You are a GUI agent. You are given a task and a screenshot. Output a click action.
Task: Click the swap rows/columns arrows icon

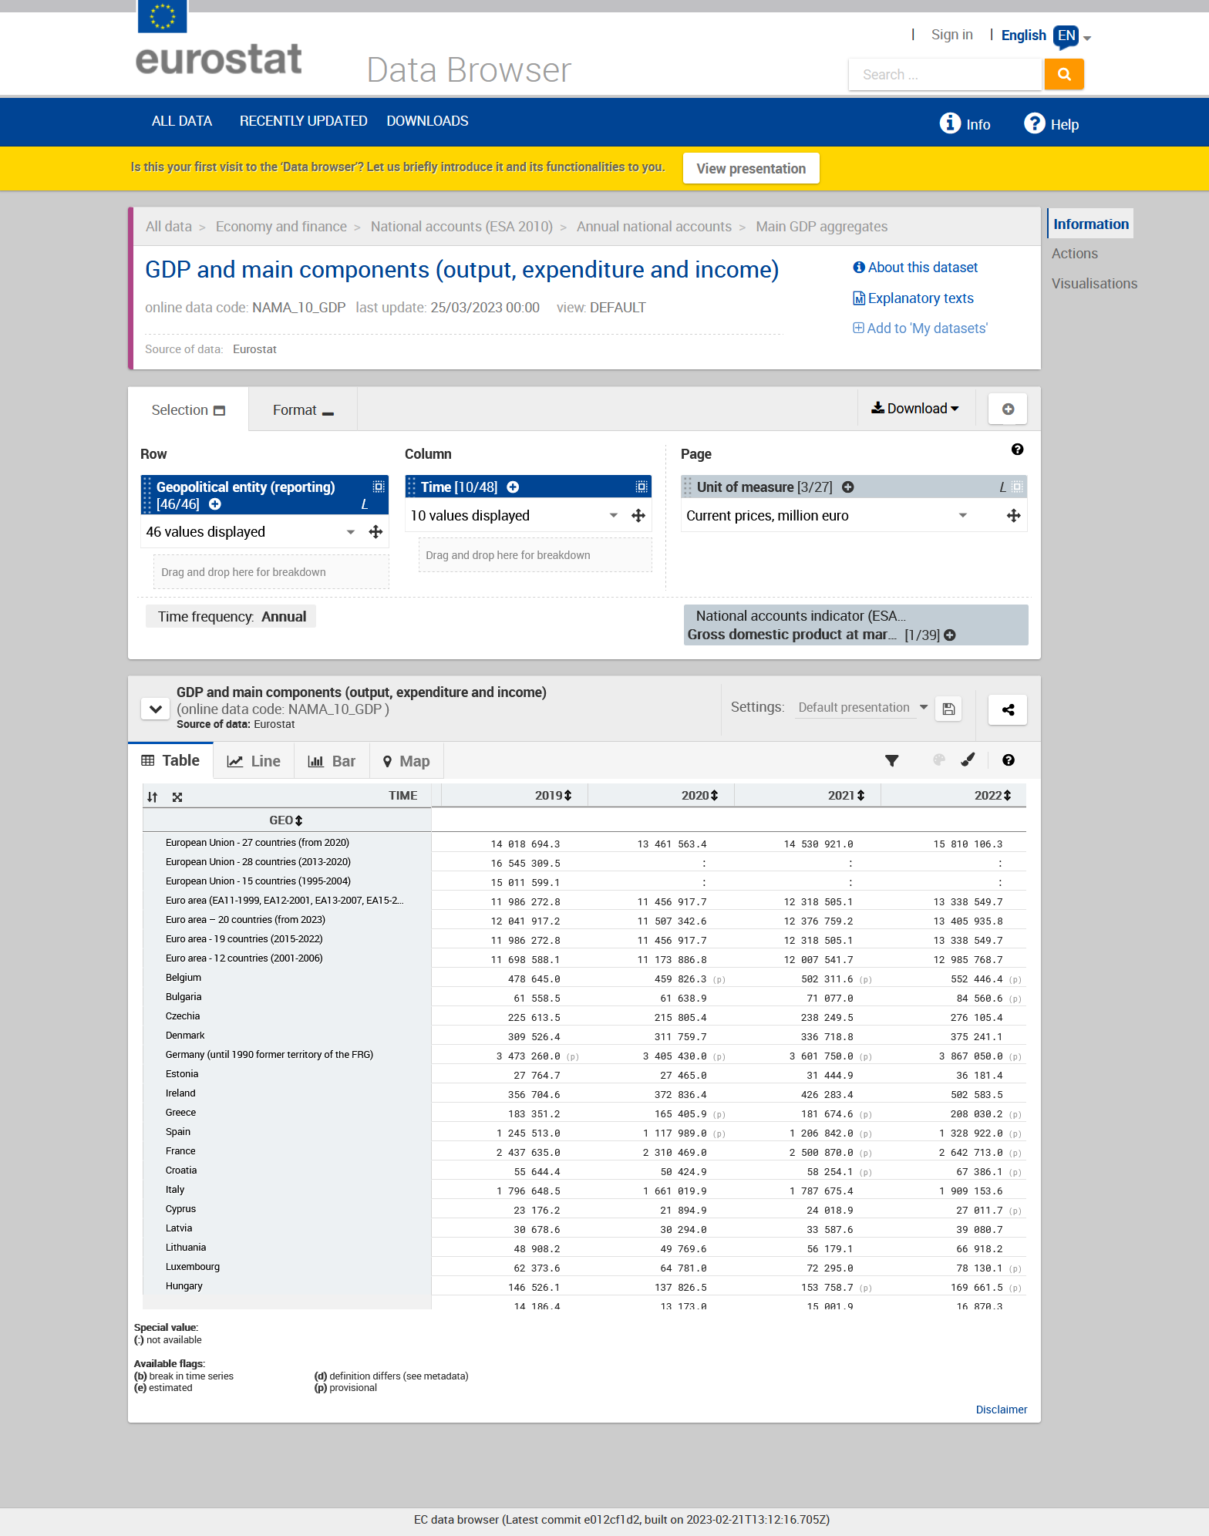point(152,797)
